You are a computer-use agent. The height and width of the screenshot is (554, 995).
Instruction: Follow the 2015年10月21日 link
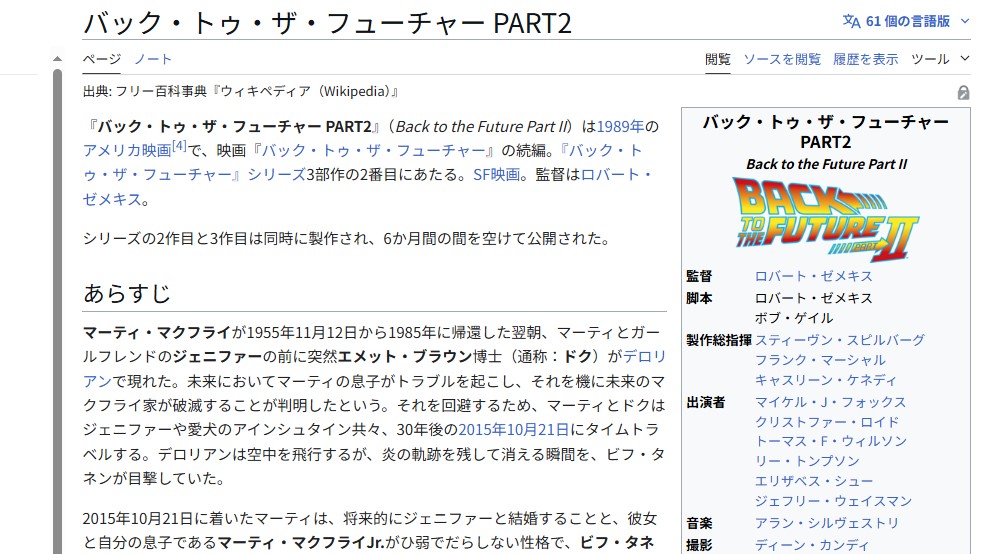click(513, 430)
